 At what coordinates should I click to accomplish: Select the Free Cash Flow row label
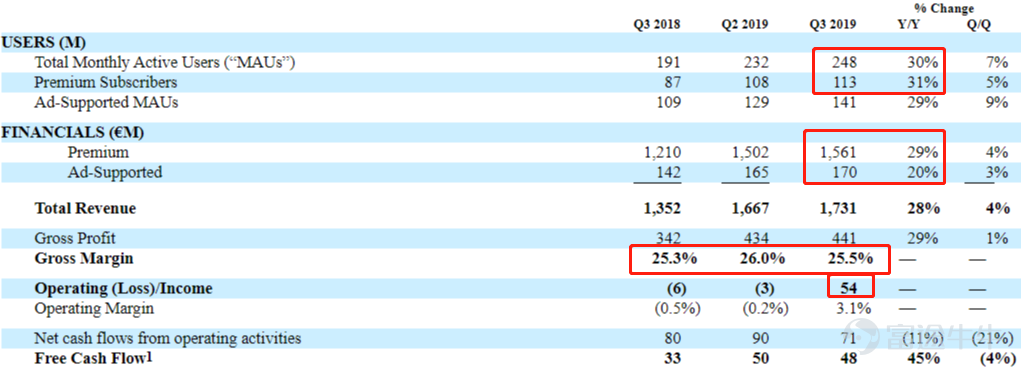[95, 358]
